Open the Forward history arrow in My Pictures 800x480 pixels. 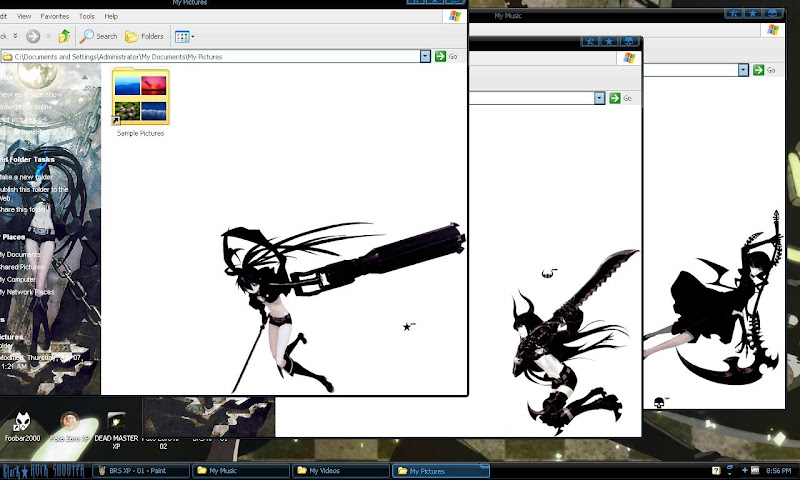(48, 36)
